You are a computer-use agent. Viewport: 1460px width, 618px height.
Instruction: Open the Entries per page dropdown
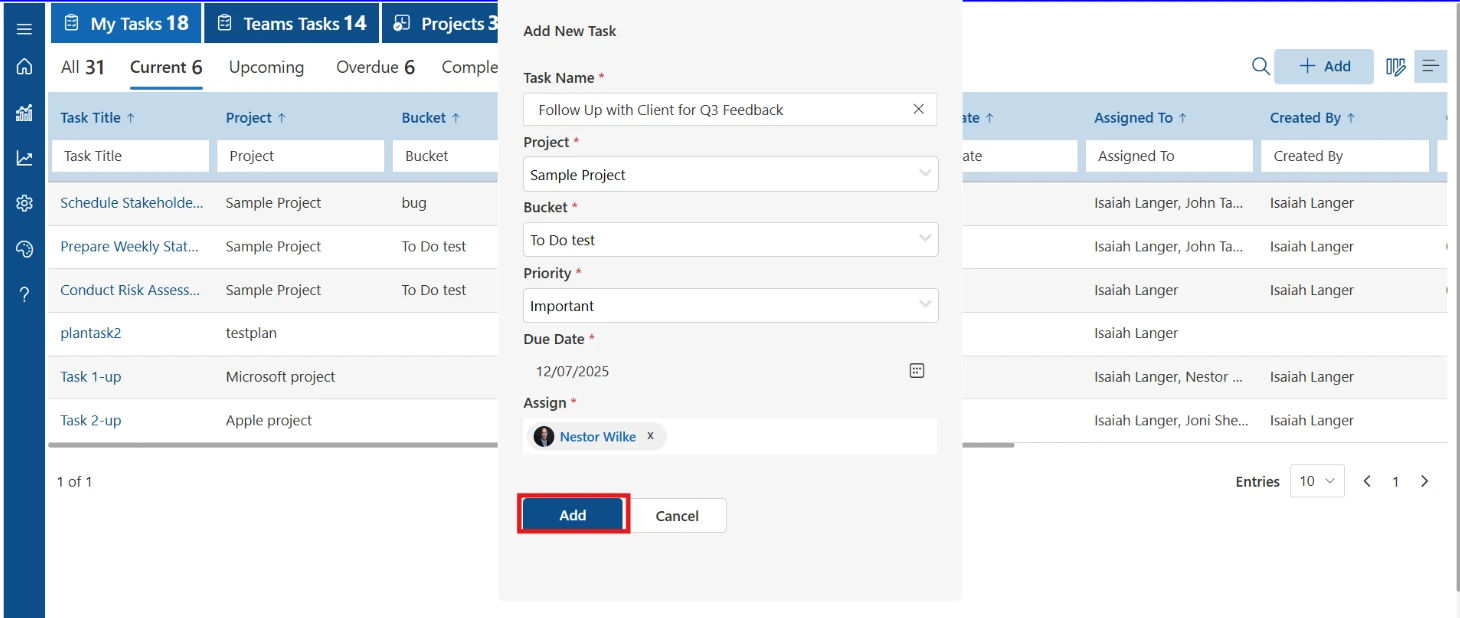point(1317,481)
